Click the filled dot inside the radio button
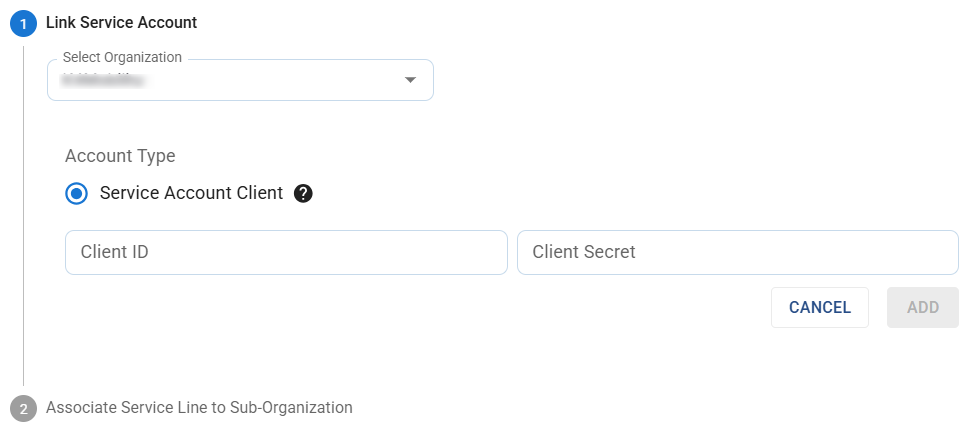 tap(77, 193)
